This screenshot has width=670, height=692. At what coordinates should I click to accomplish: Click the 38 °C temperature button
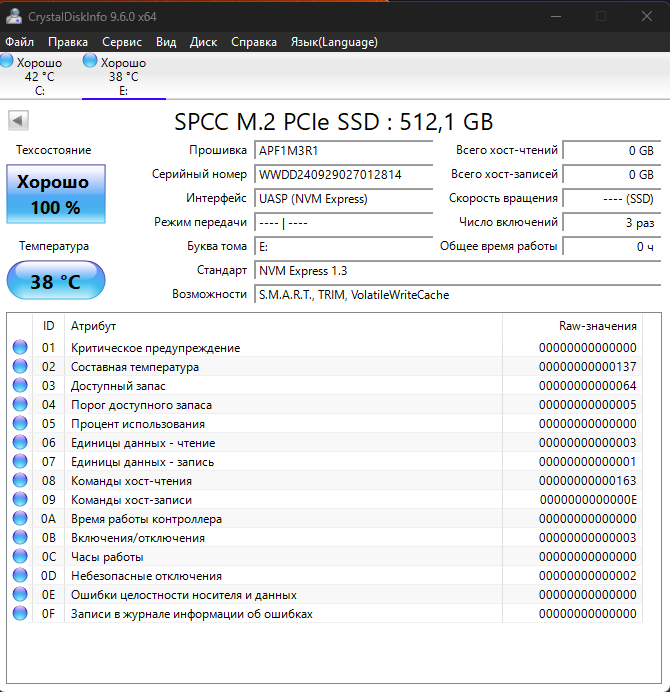point(55,282)
